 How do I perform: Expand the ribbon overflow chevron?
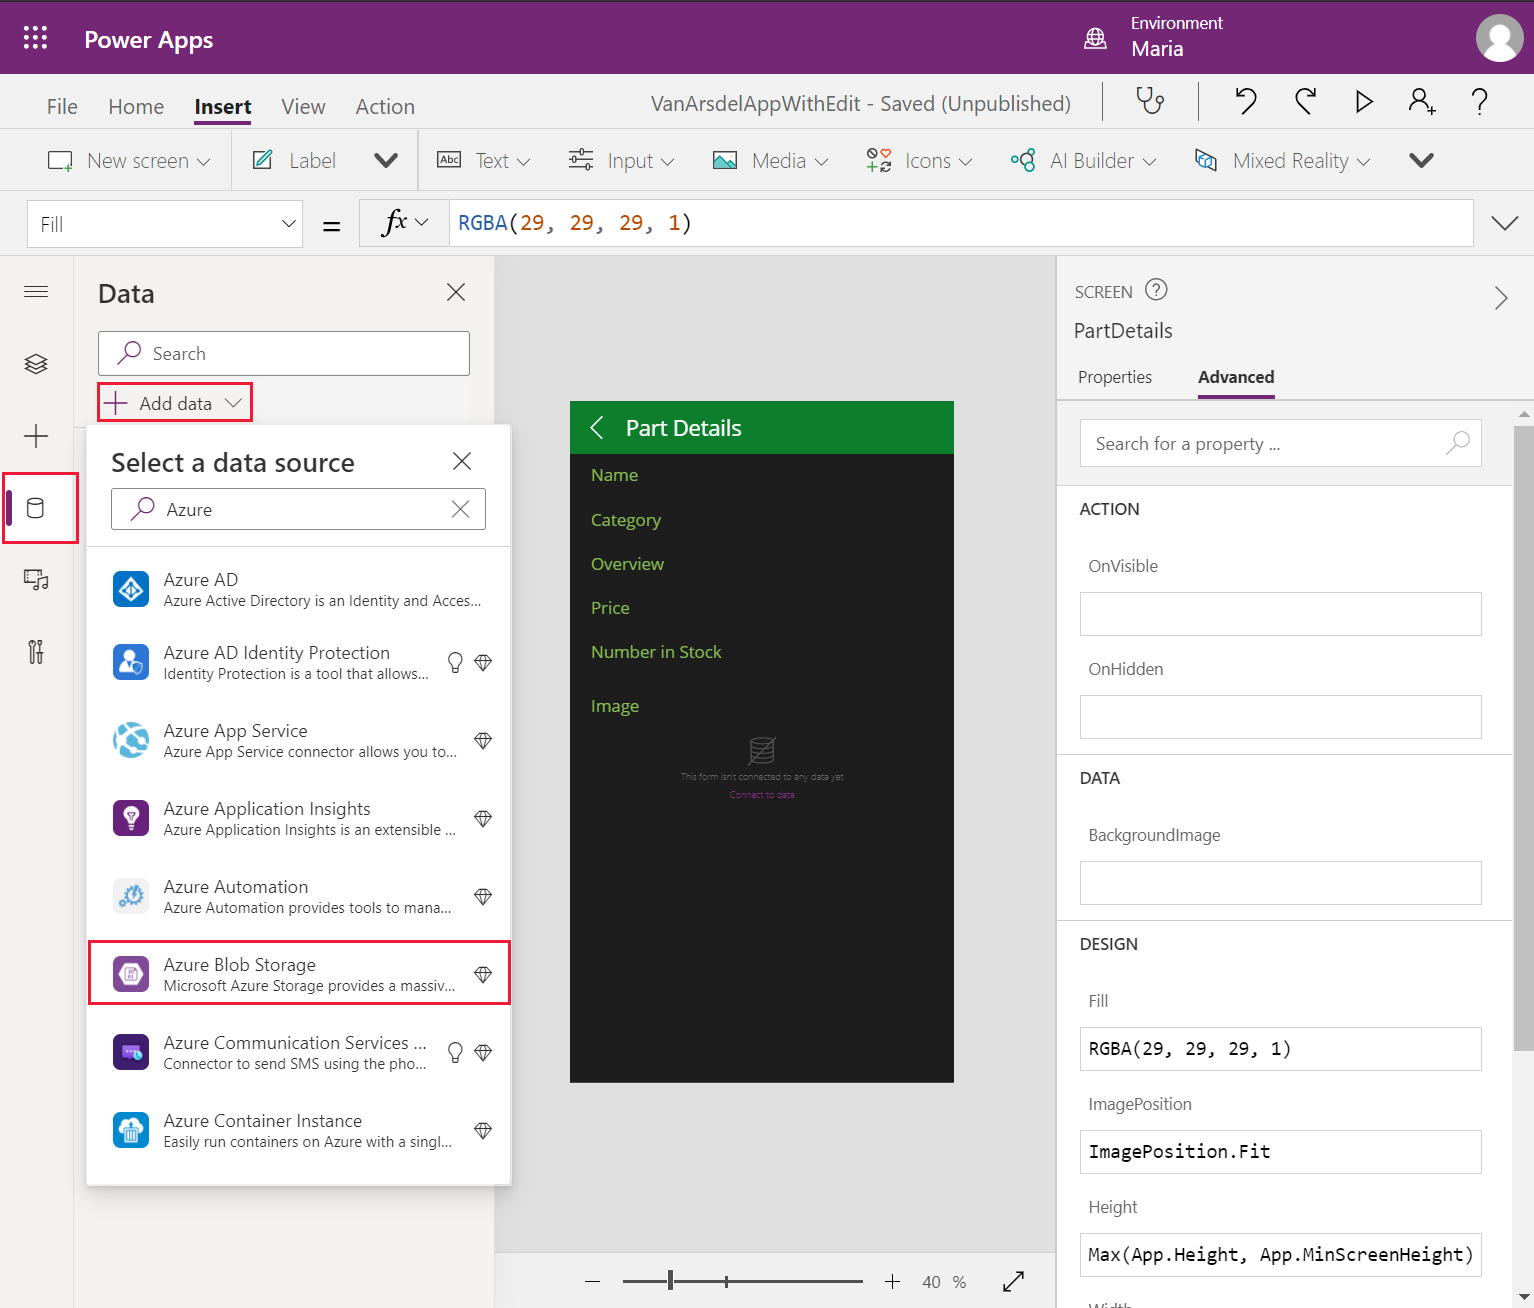(x=1421, y=160)
